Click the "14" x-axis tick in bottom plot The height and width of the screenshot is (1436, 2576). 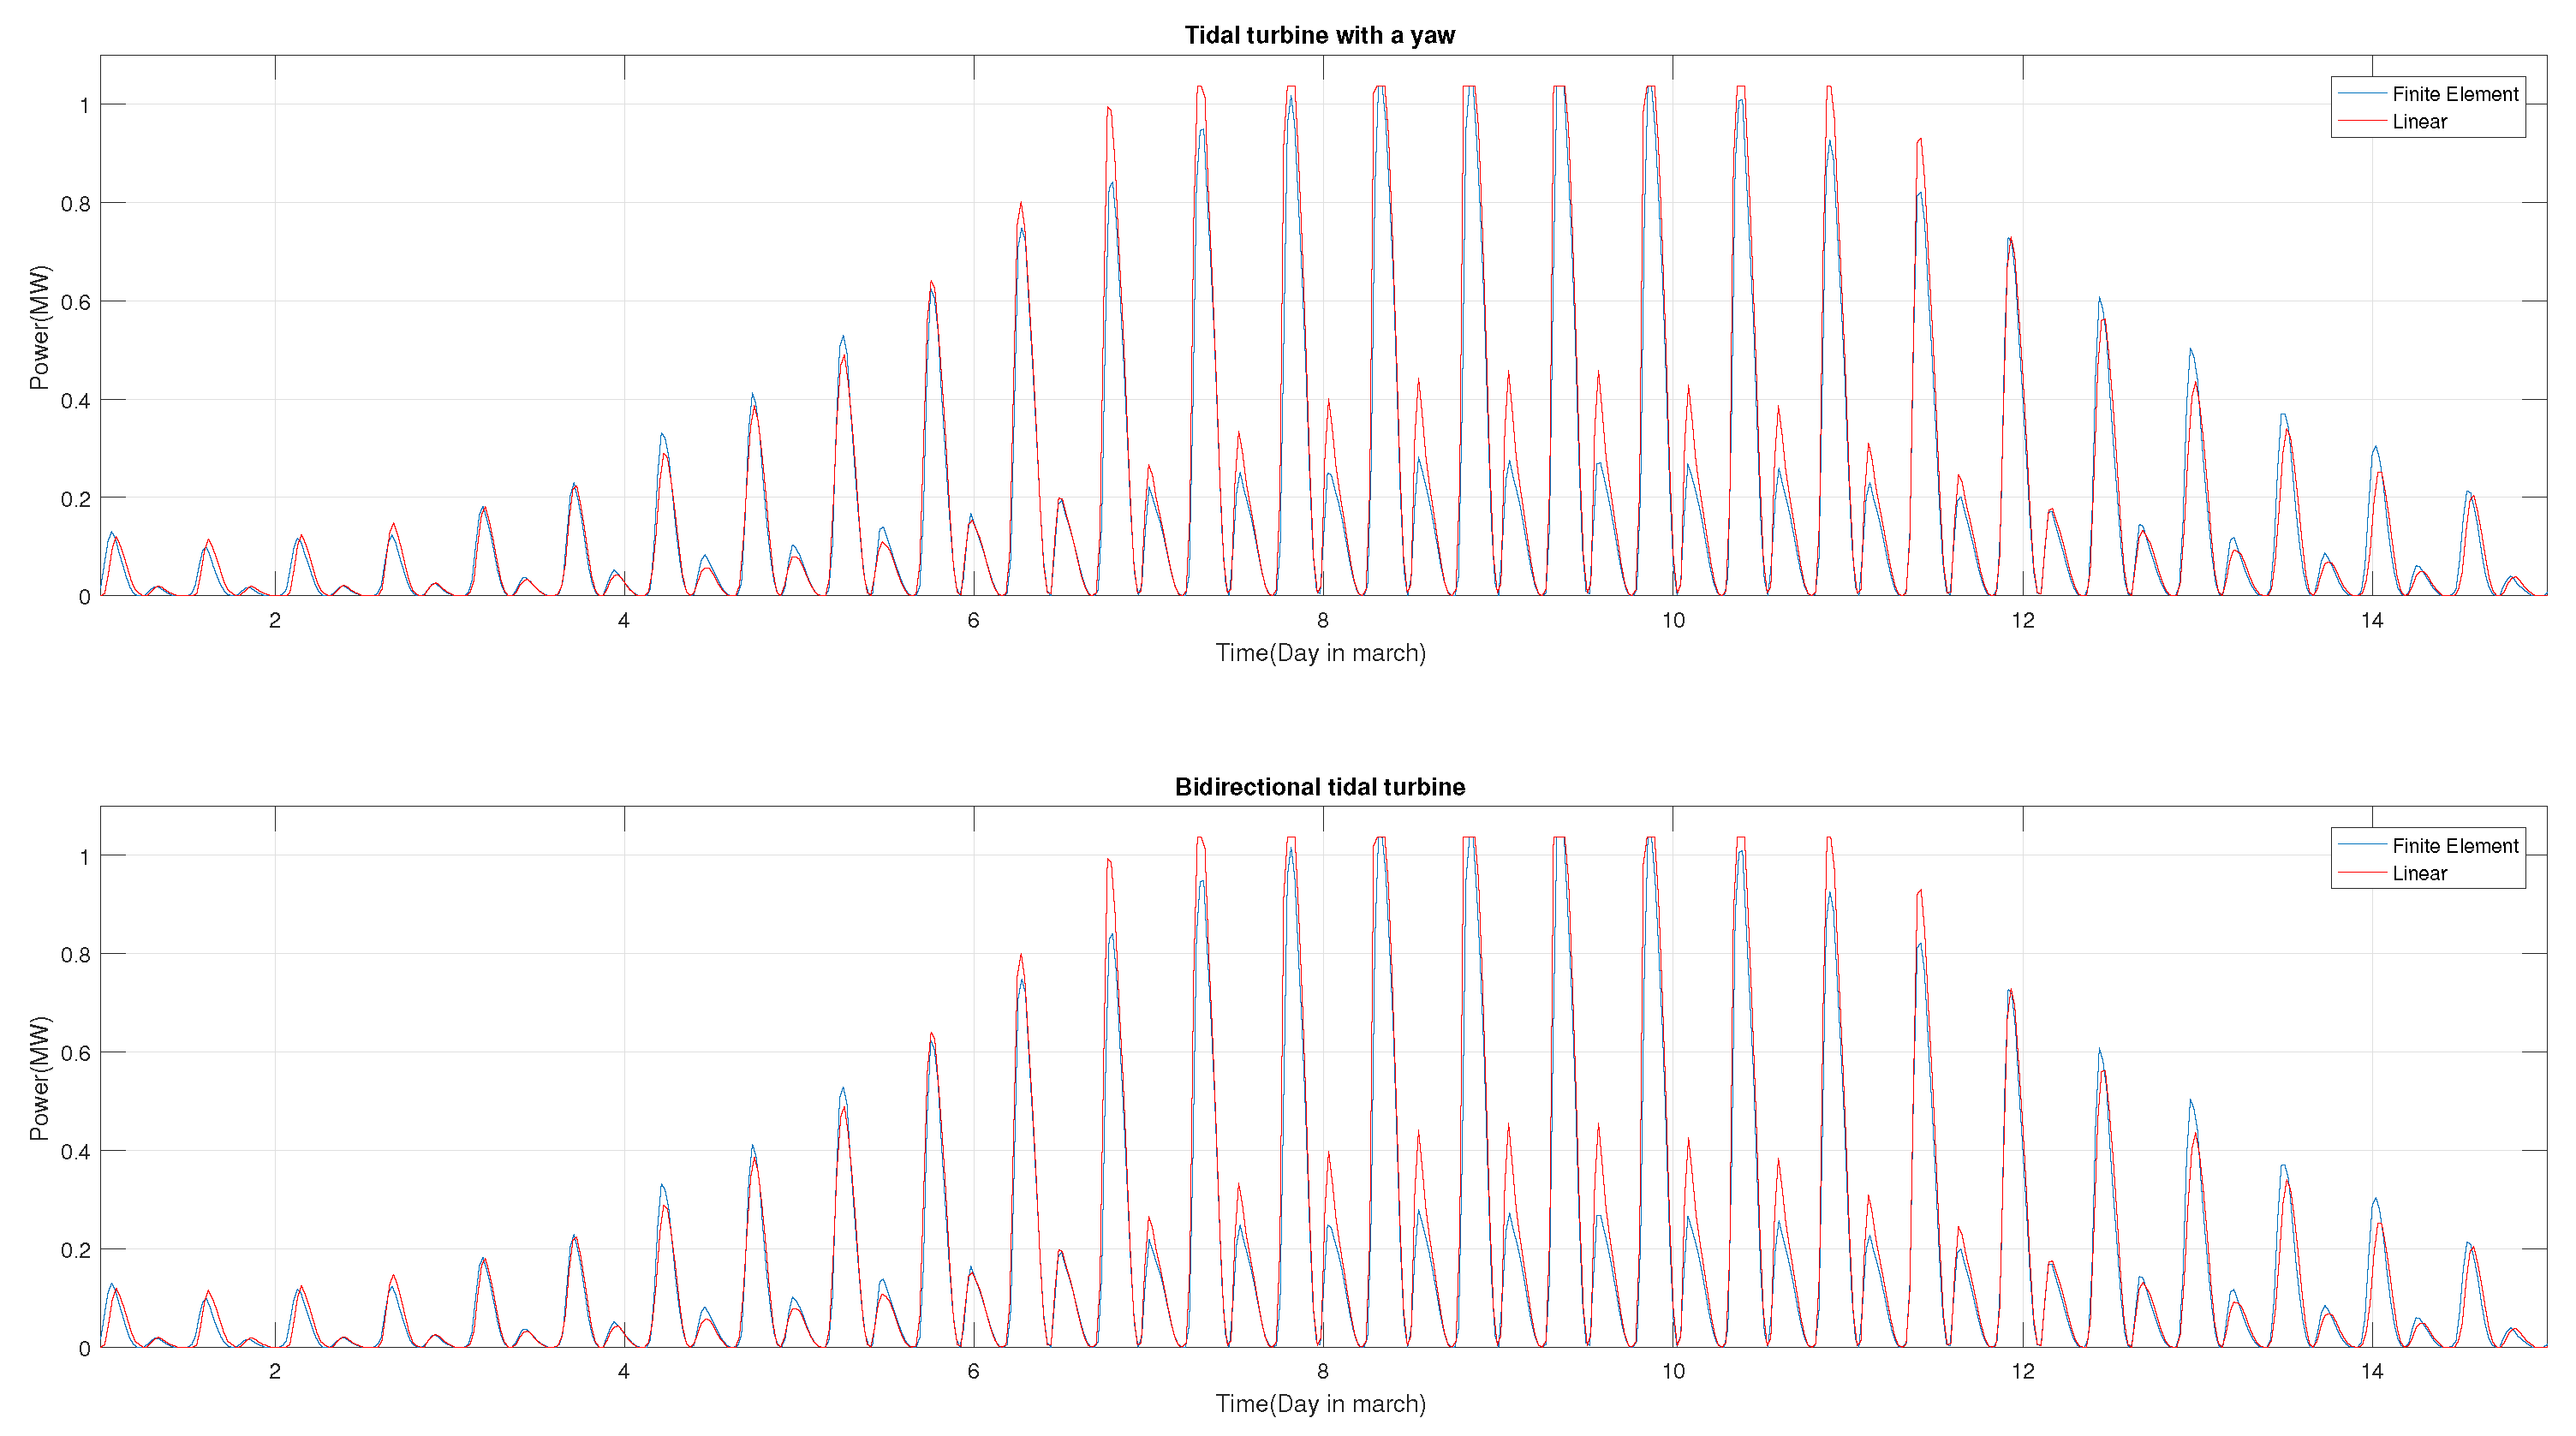tap(2371, 1372)
